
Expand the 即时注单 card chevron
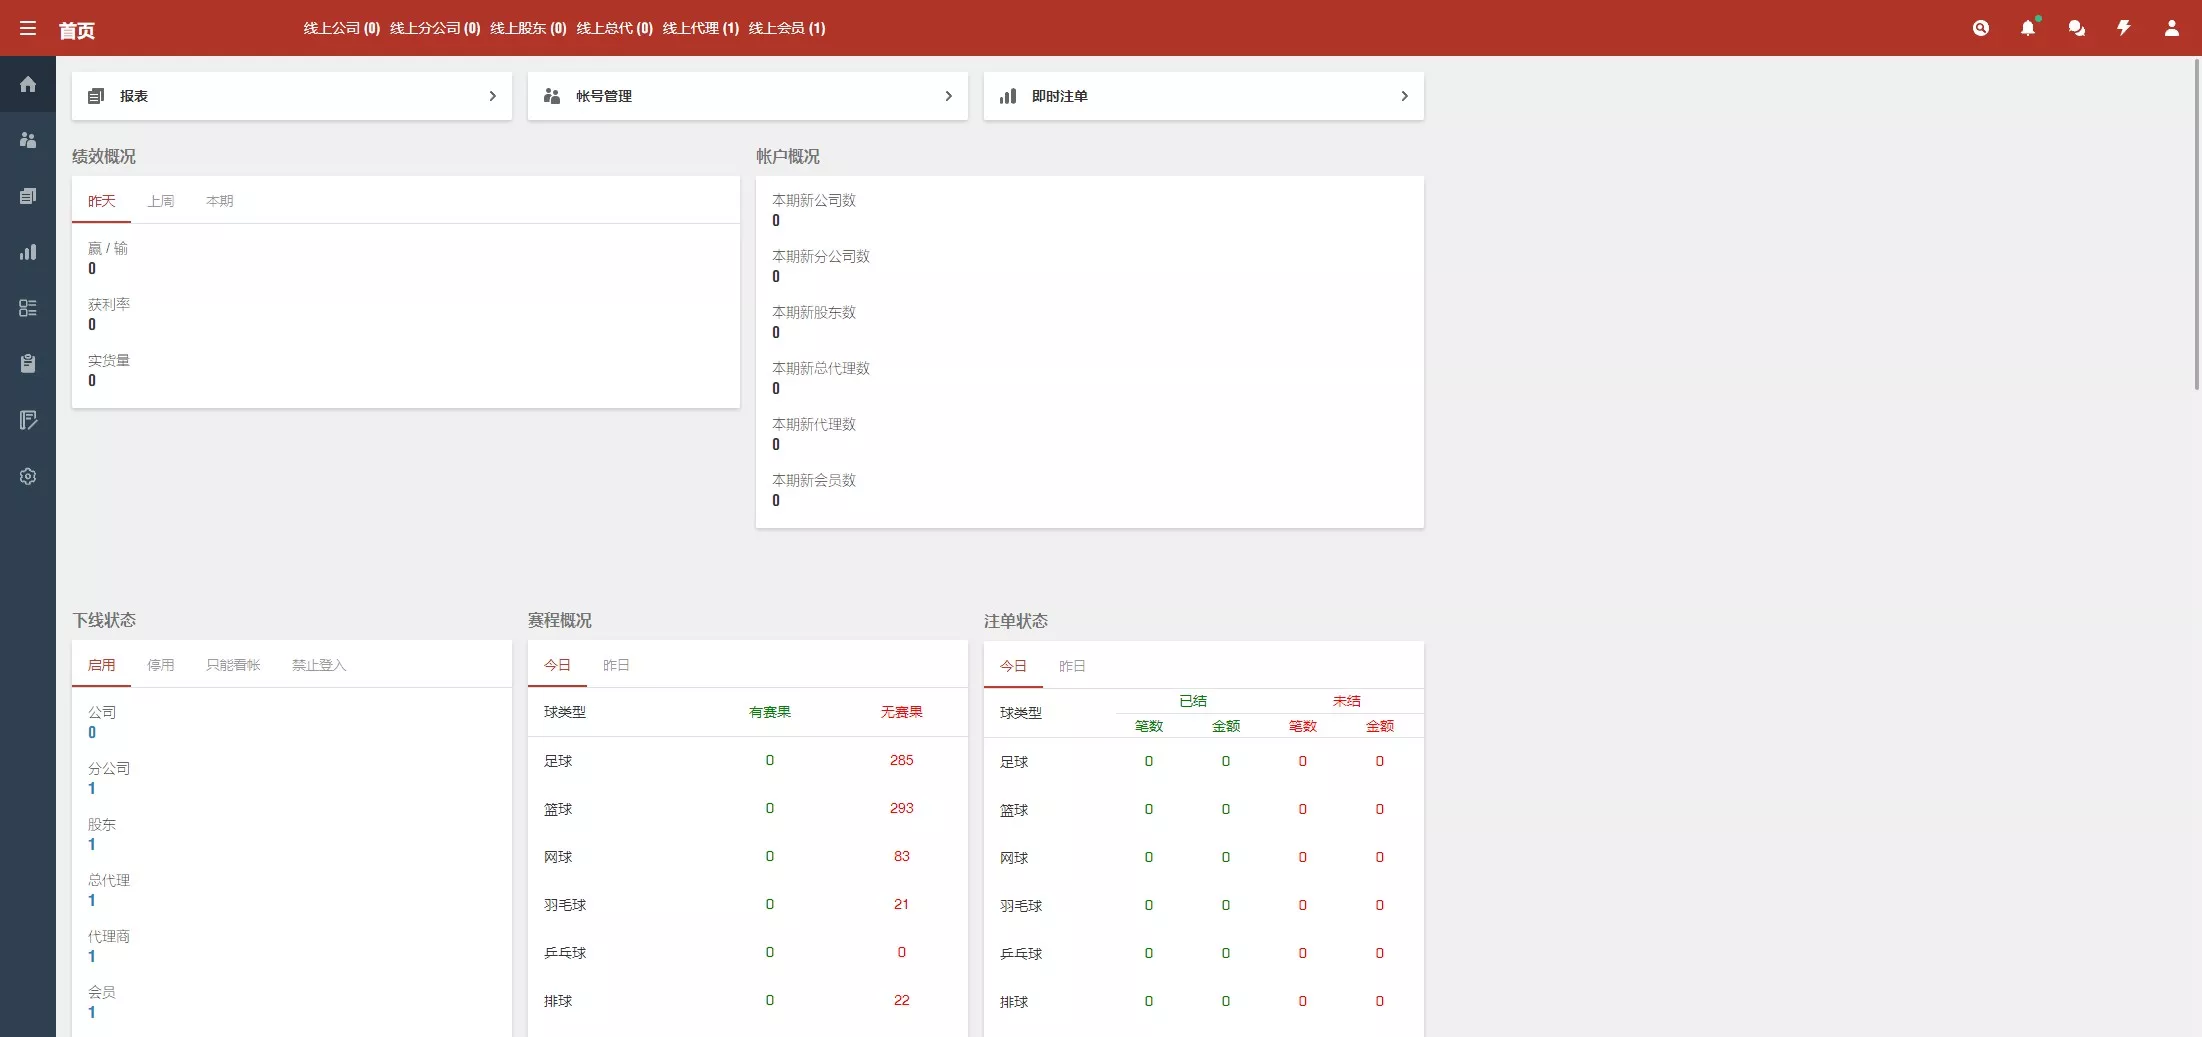tap(1404, 96)
